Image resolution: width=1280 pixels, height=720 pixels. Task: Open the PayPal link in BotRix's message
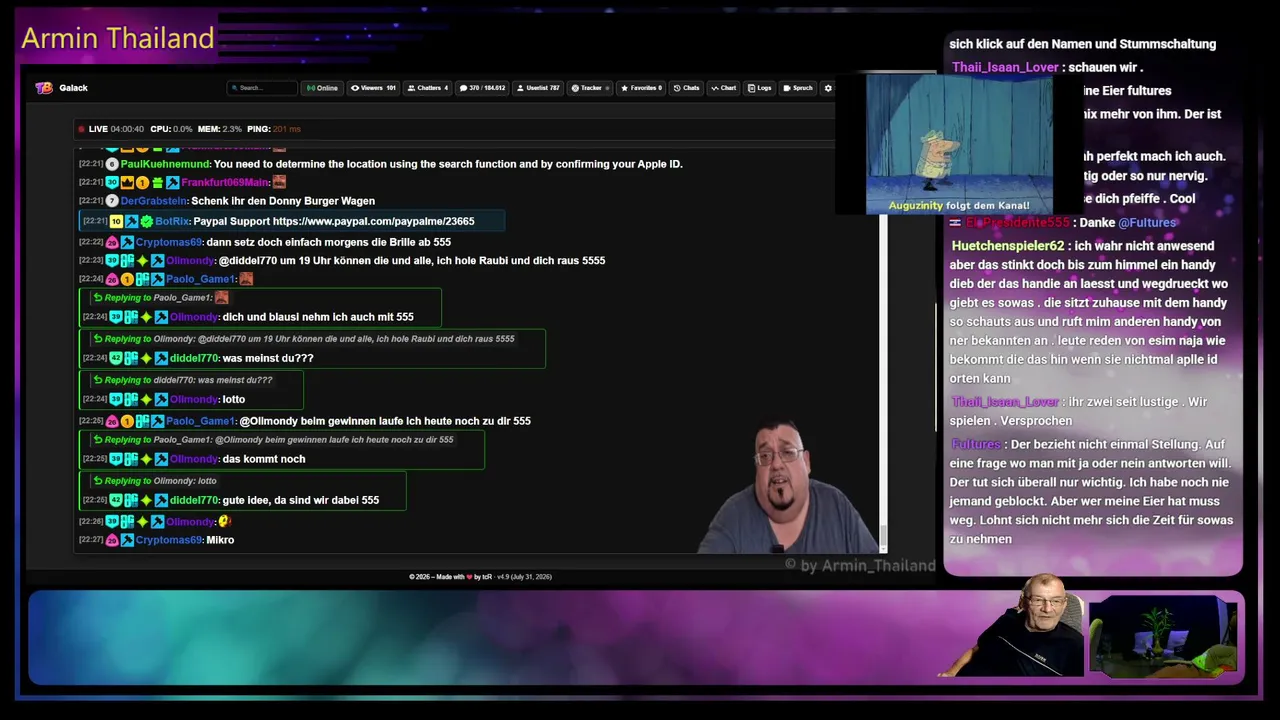pyautogui.click(x=373, y=221)
